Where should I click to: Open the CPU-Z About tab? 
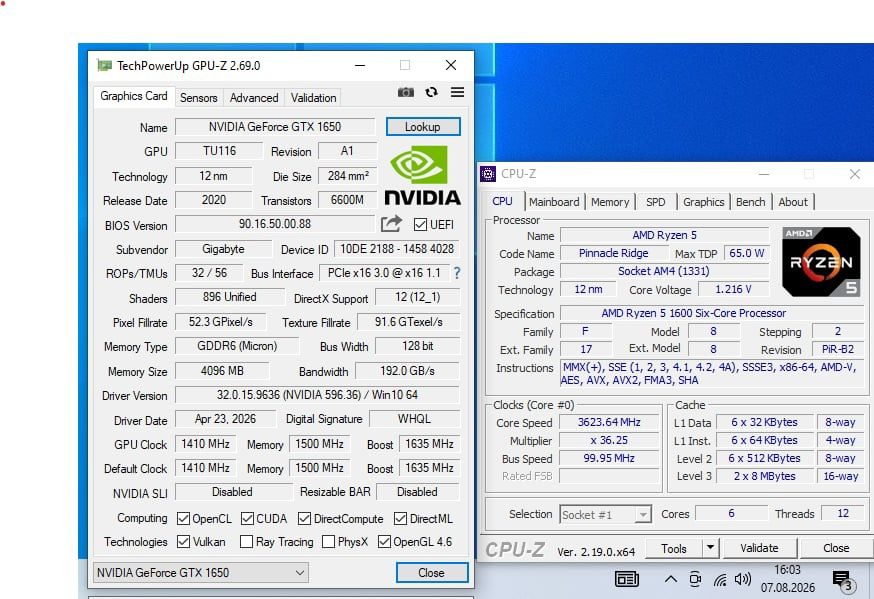coord(793,202)
